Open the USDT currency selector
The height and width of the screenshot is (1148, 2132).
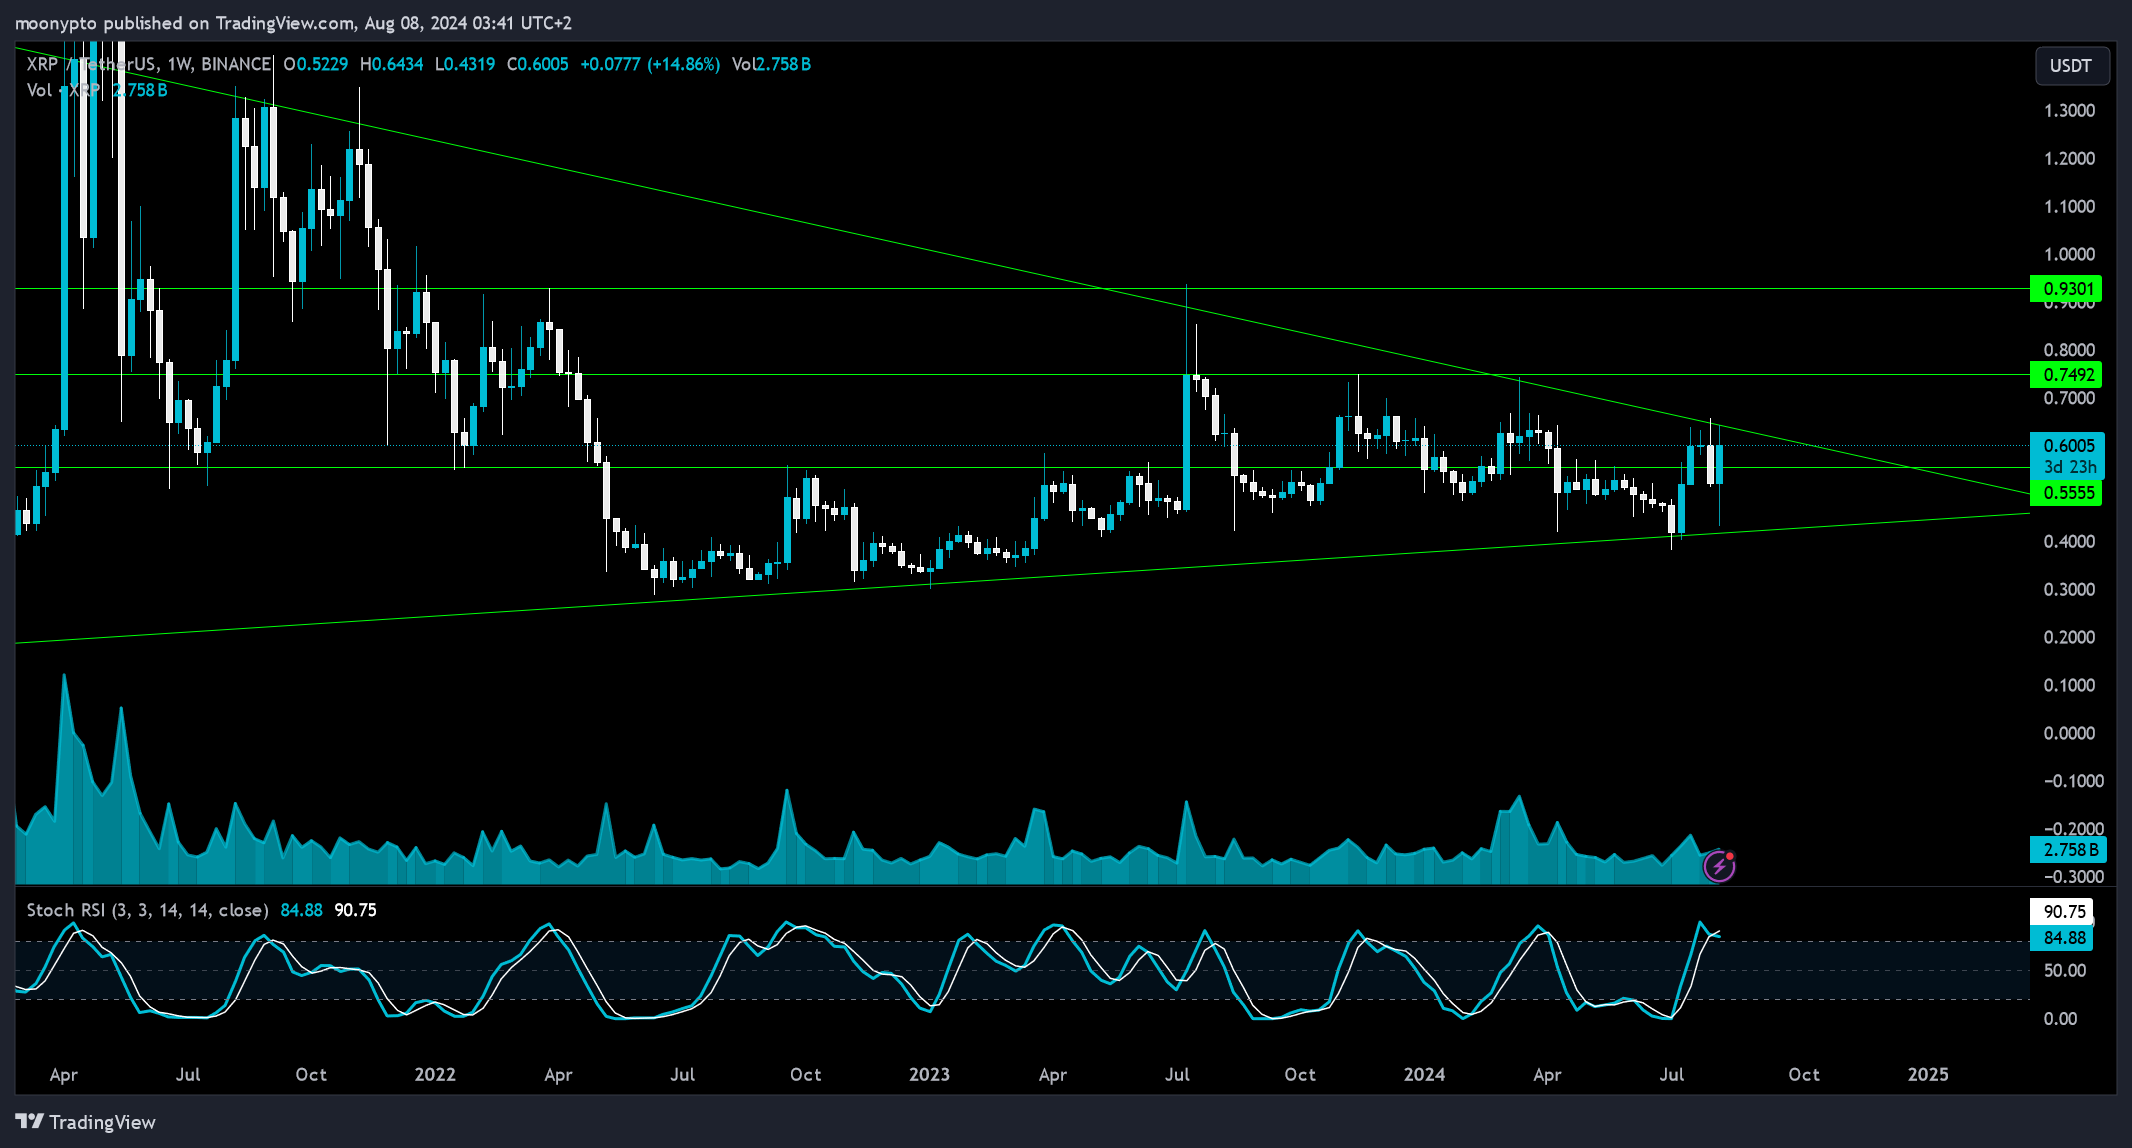pyautogui.click(x=2071, y=66)
